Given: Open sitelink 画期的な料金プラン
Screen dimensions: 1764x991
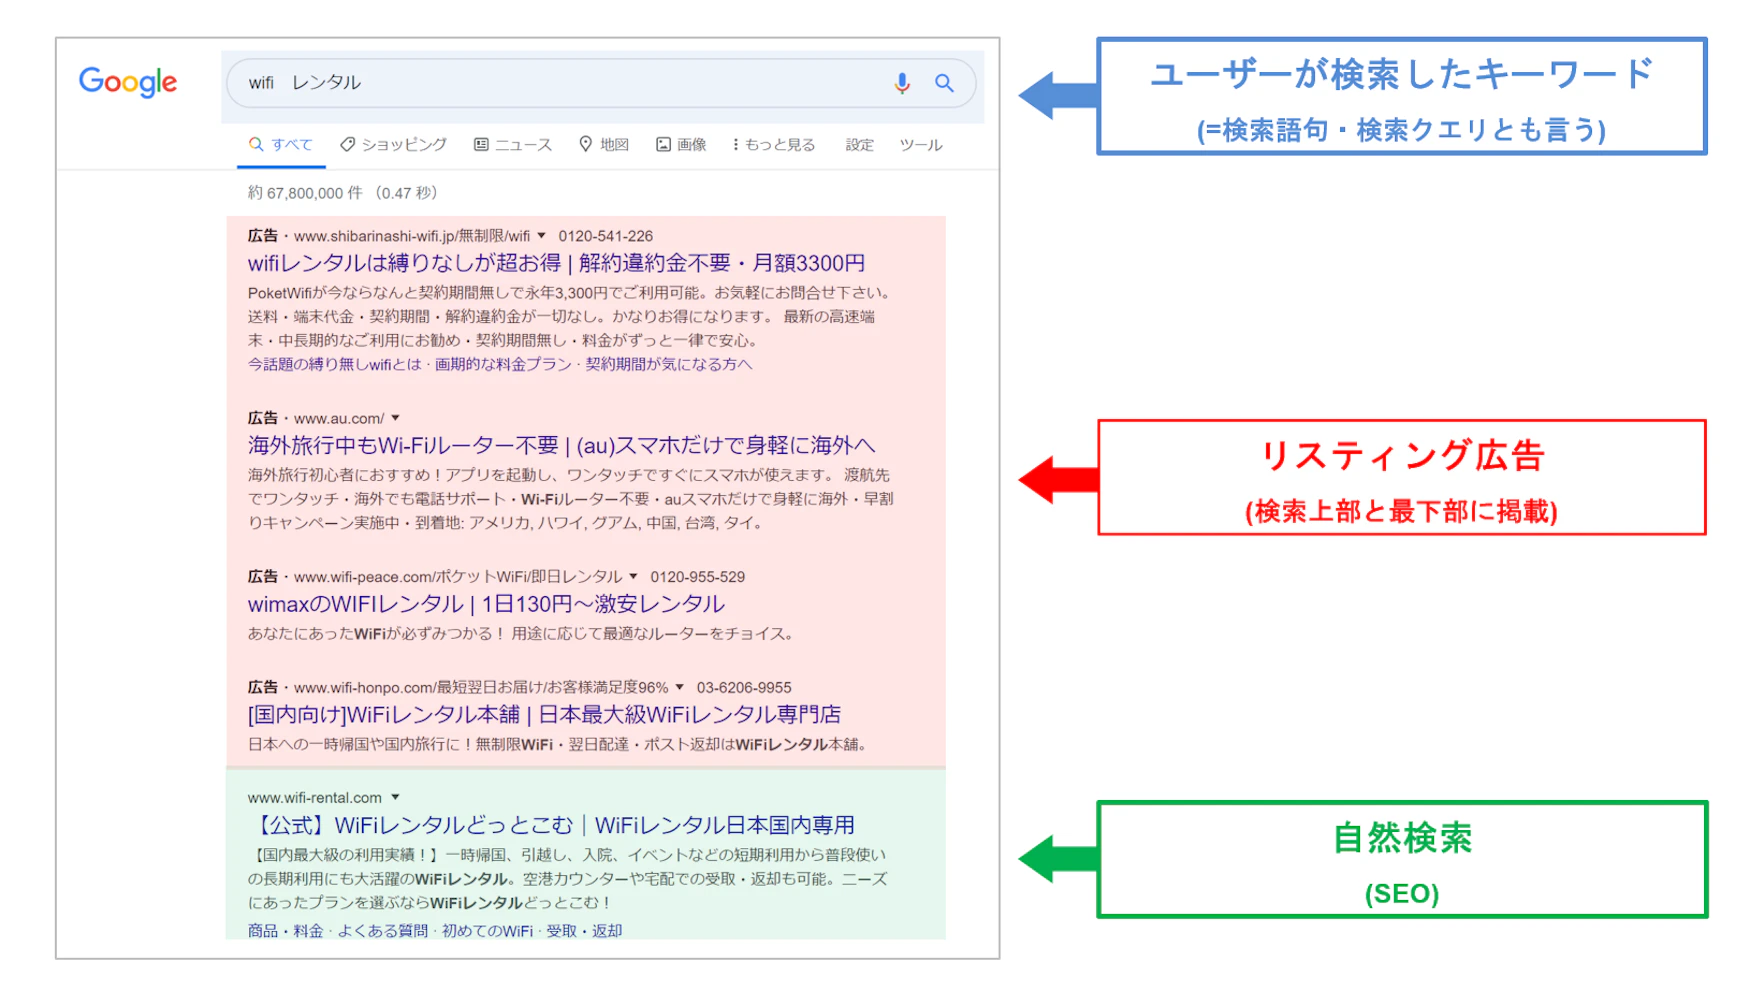Looking at the screenshot, I should click(x=503, y=364).
